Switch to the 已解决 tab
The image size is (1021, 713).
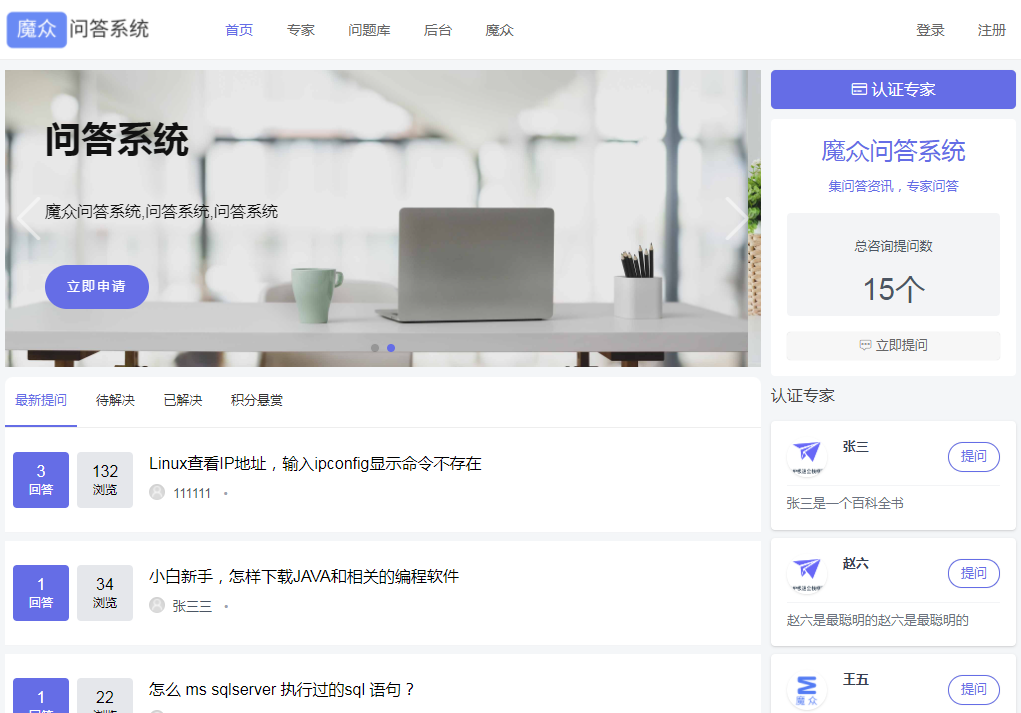(x=183, y=400)
